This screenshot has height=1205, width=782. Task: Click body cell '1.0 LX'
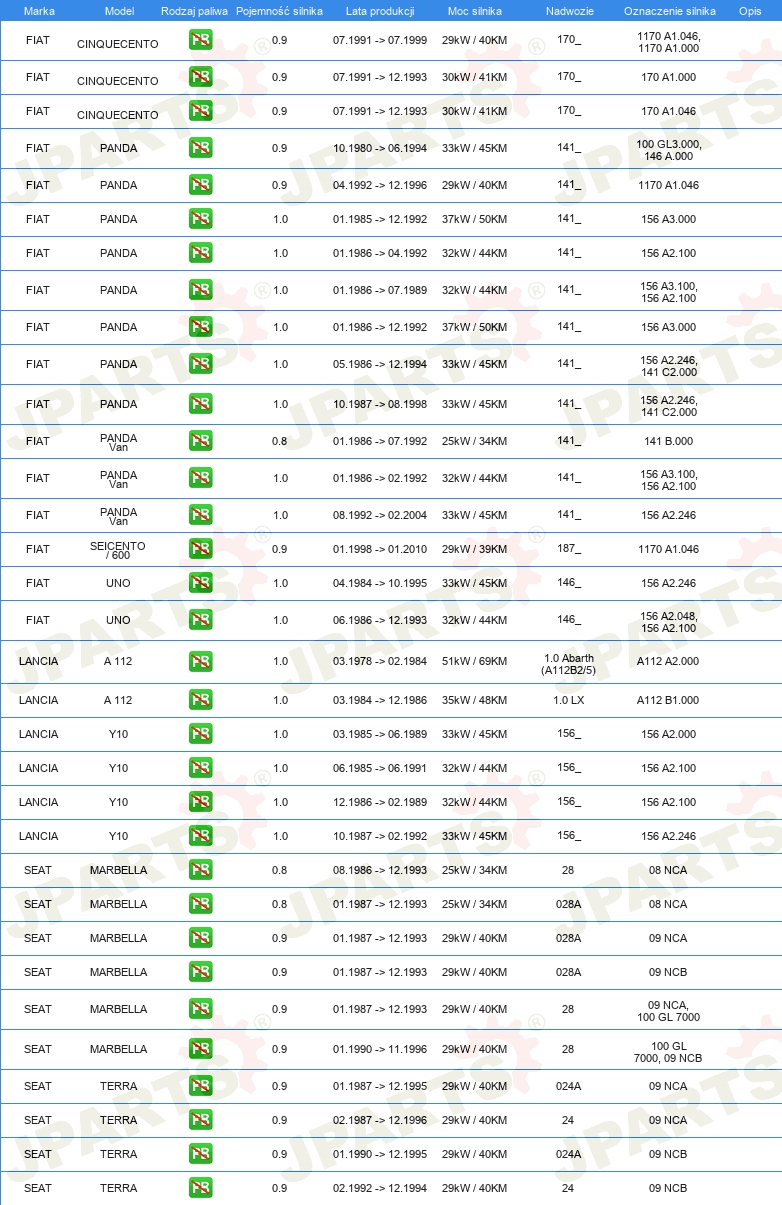pyautogui.click(x=568, y=700)
